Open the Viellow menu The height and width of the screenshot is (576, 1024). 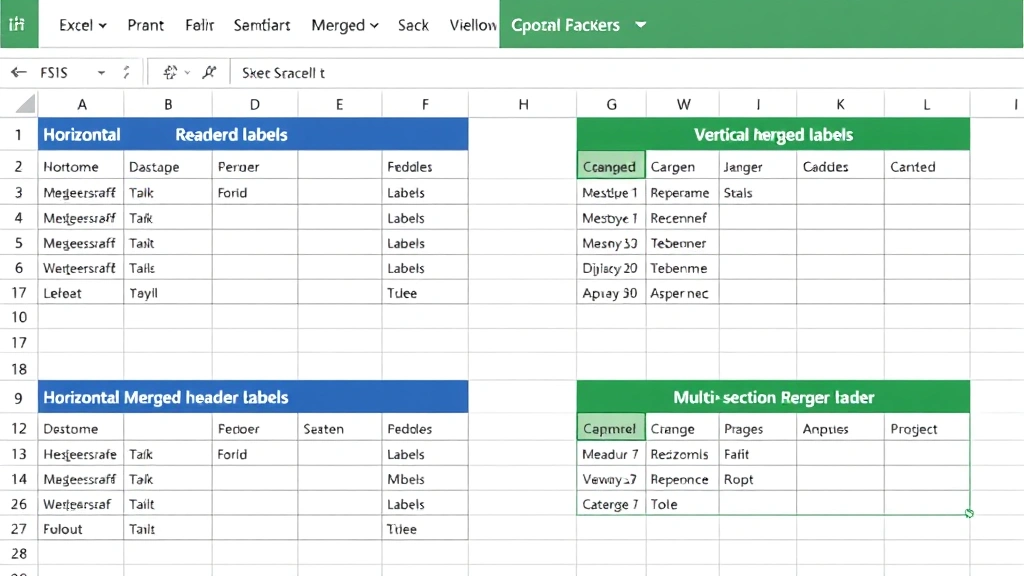472,25
